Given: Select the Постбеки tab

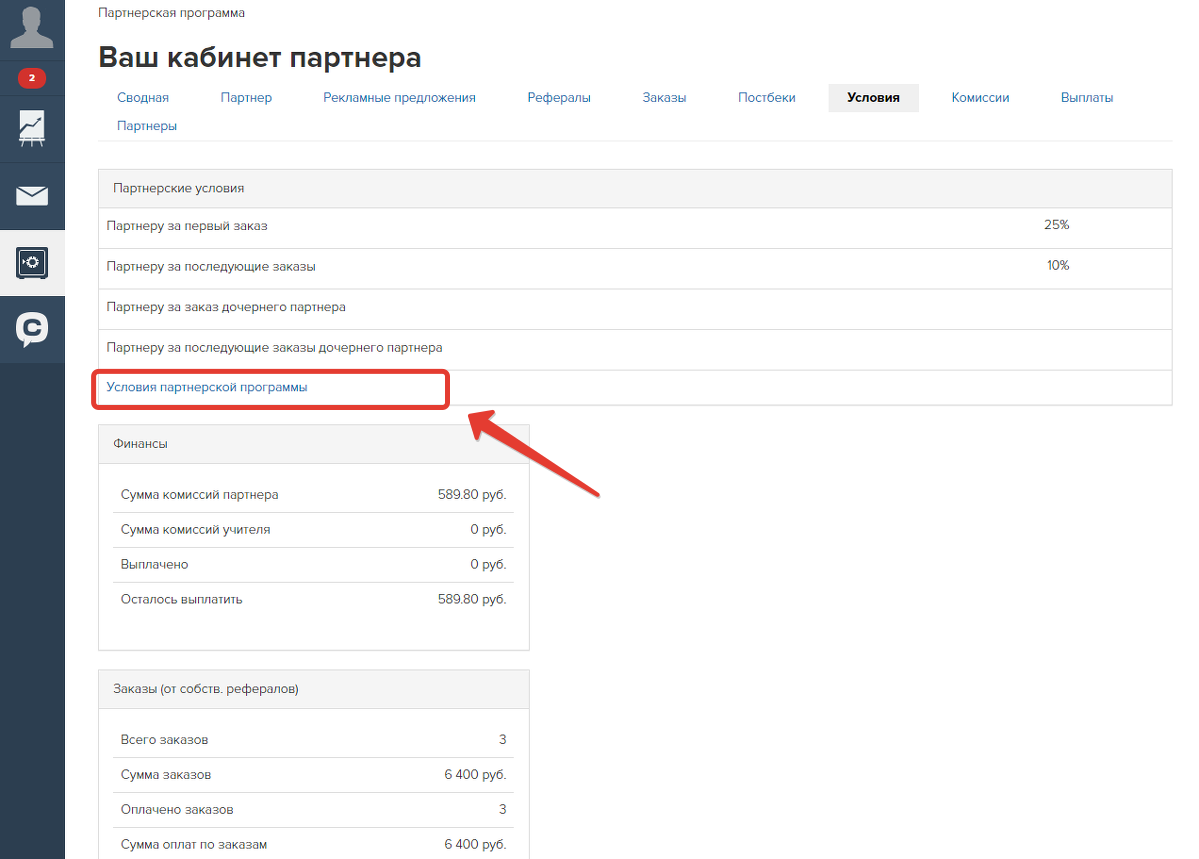Looking at the screenshot, I should (x=767, y=98).
